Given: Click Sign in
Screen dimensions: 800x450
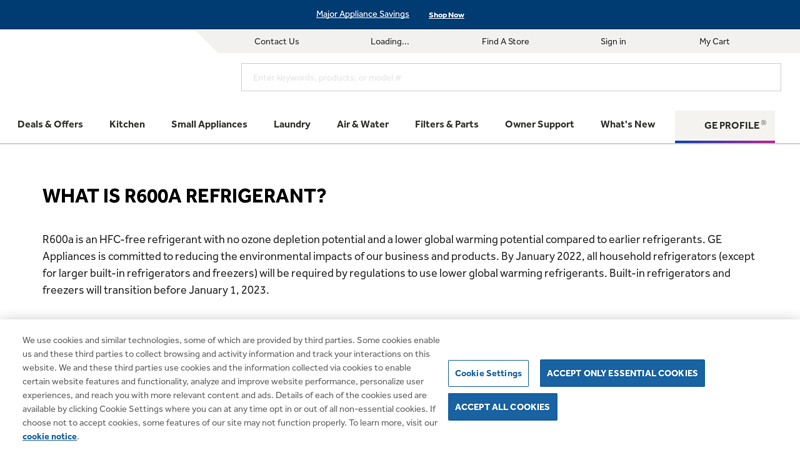Looking at the screenshot, I should (x=613, y=41).
